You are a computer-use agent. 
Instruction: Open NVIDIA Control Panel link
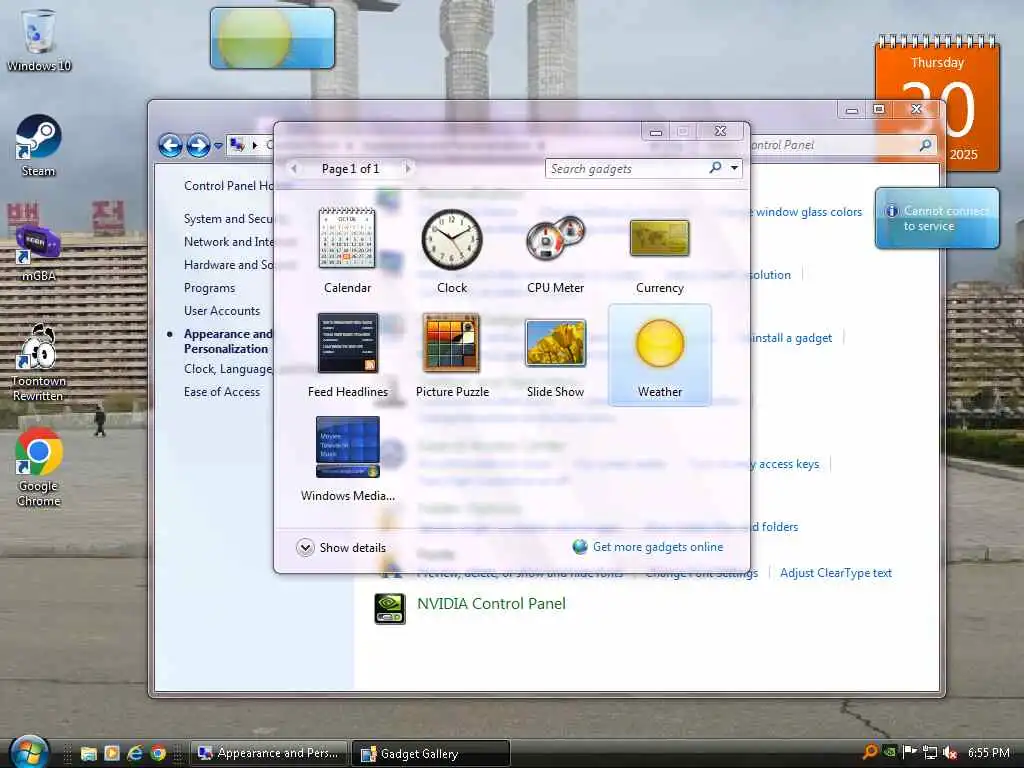(491, 603)
